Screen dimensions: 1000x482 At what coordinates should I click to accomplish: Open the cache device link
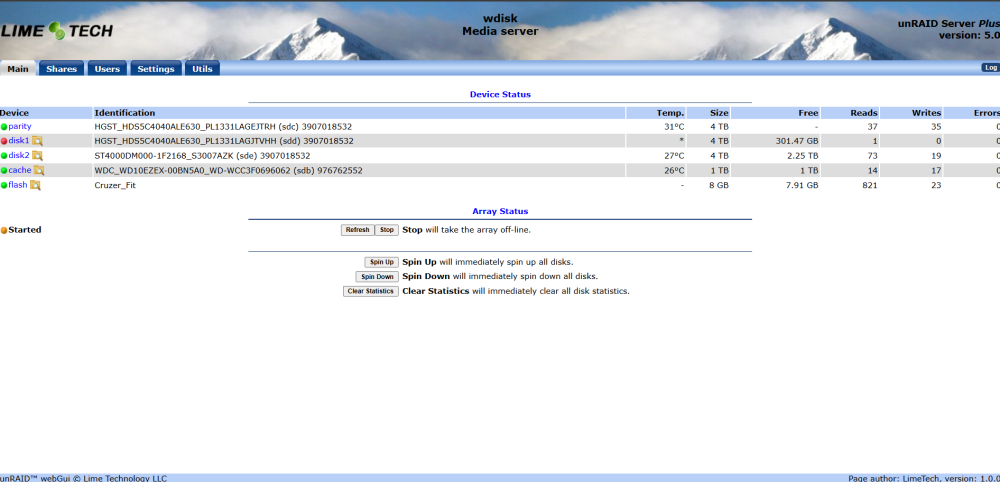(20, 170)
